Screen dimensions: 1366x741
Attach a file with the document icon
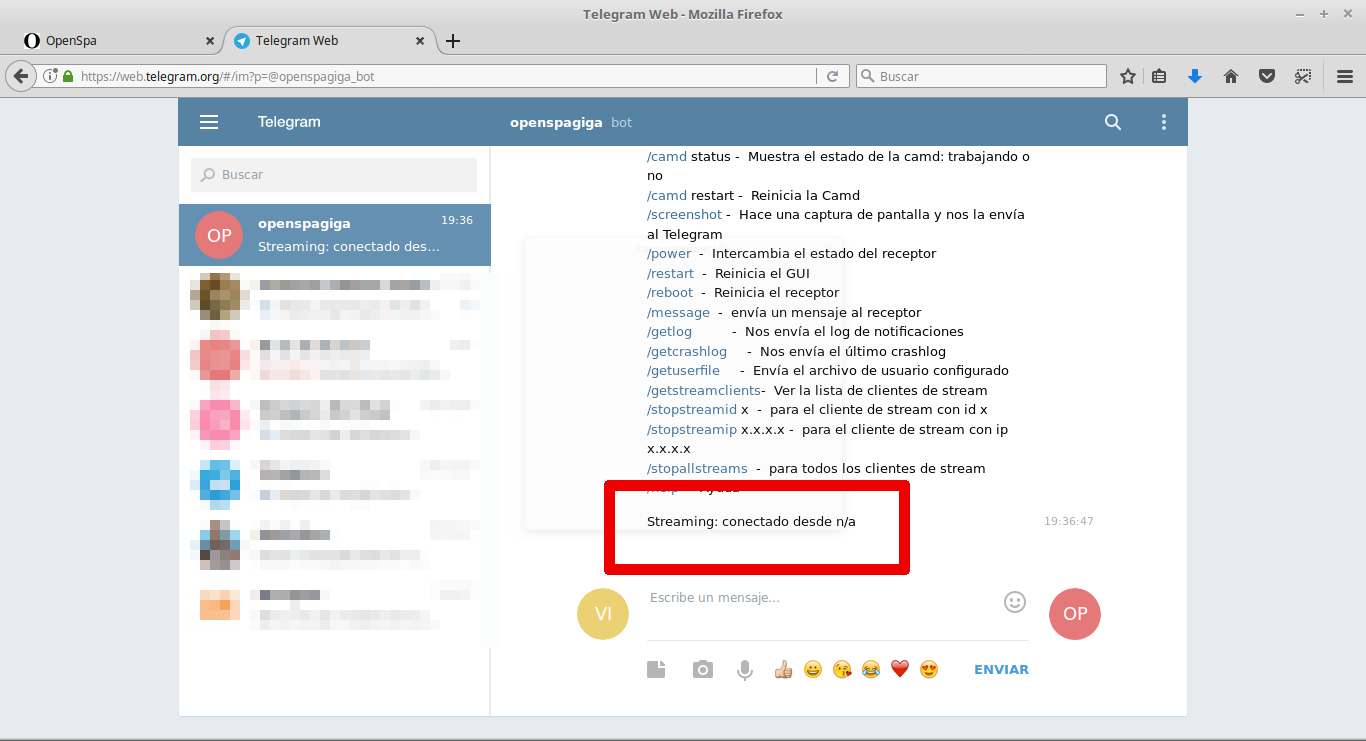pos(656,670)
